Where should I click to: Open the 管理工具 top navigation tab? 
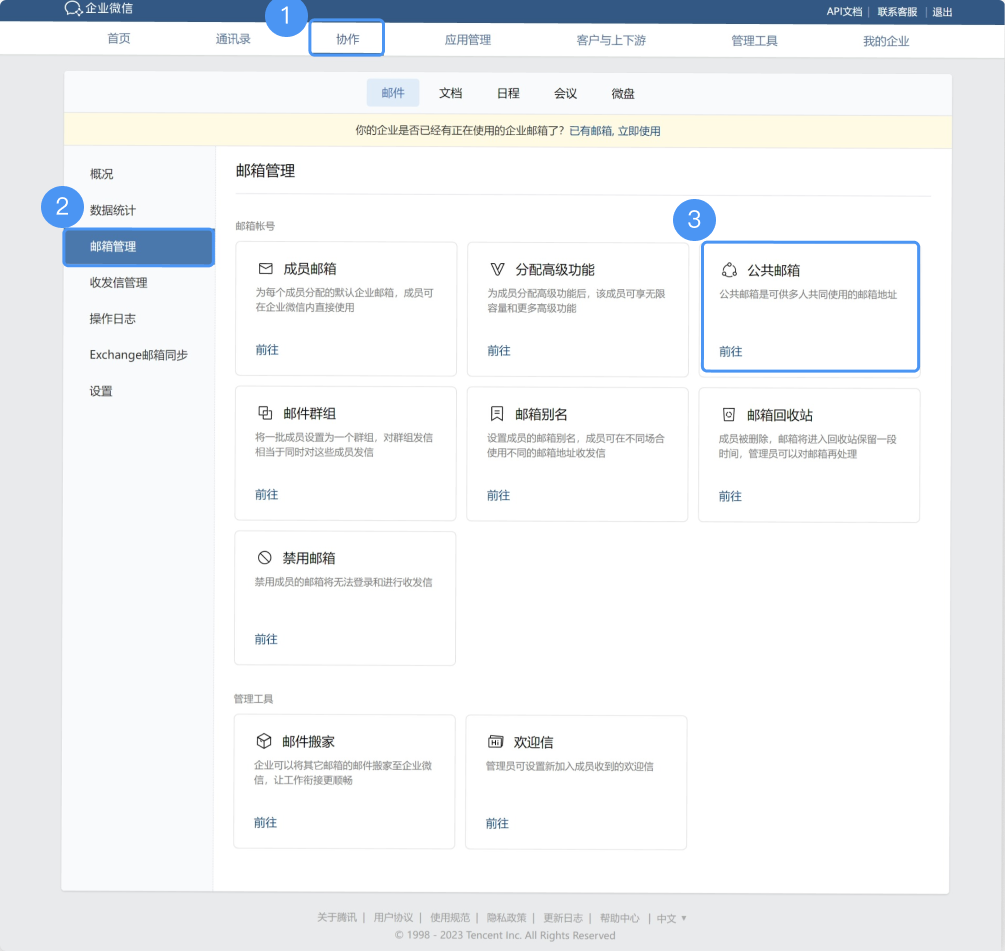tap(754, 41)
